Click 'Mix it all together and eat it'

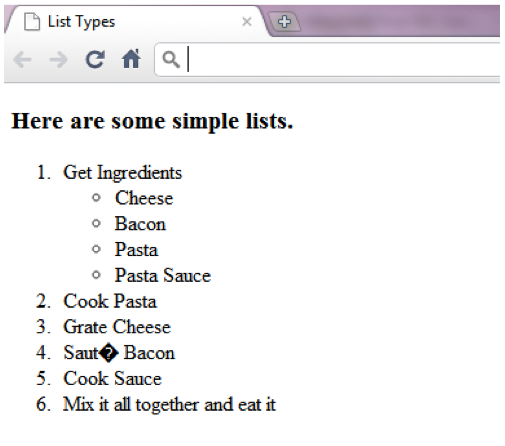169,405
